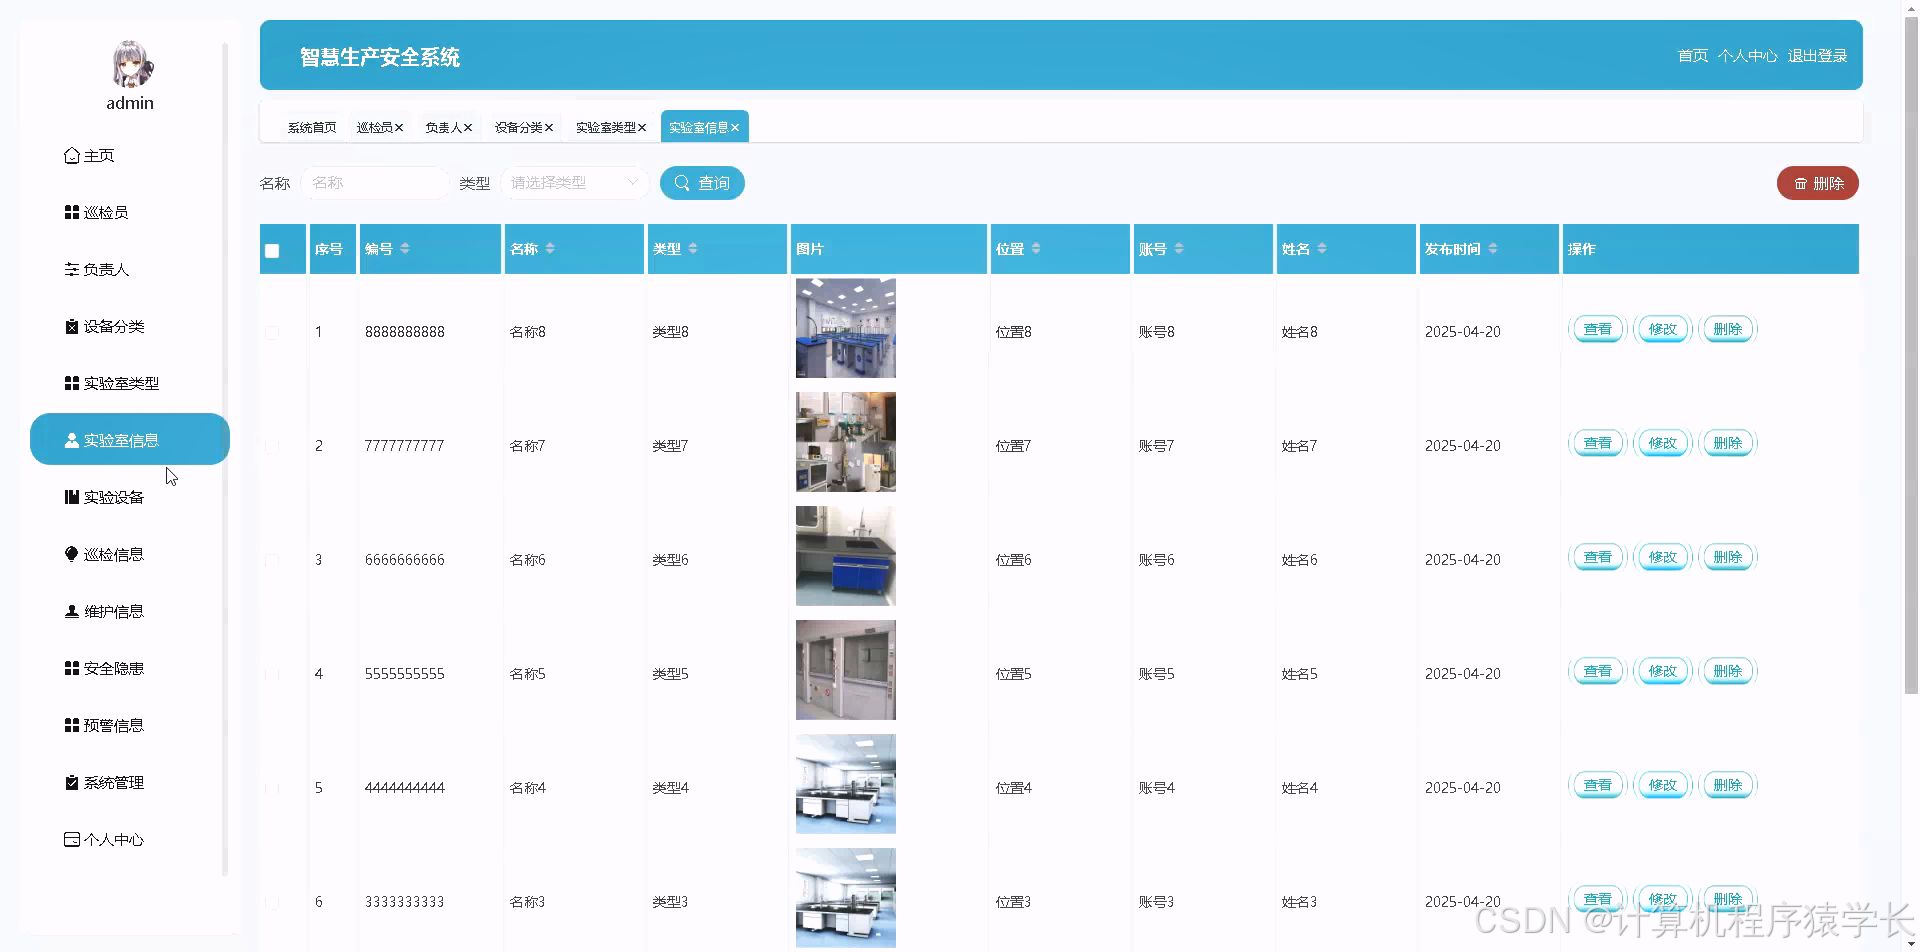The image size is (1920, 952).
Task: Sort table by 账号 column arrows
Action: (1179, 249)
